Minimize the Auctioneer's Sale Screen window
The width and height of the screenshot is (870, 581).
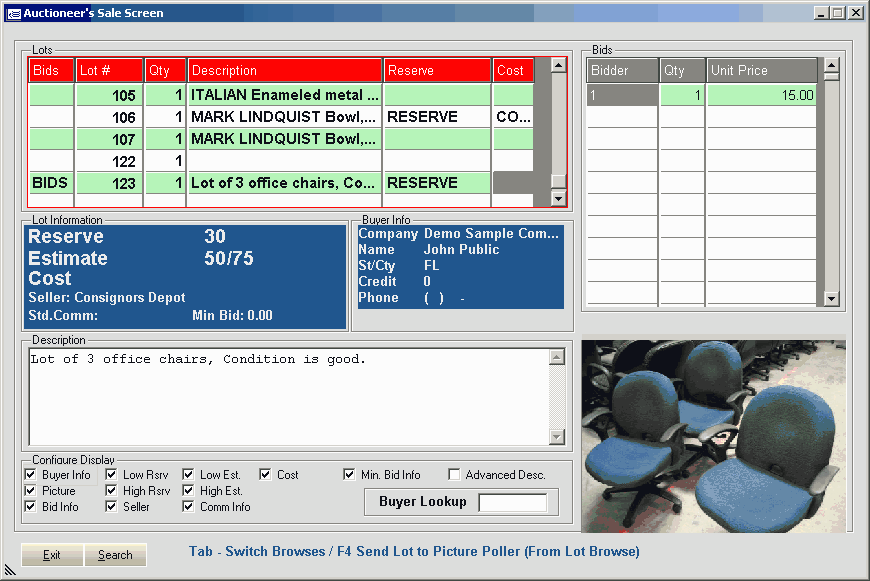coord(822,13)
